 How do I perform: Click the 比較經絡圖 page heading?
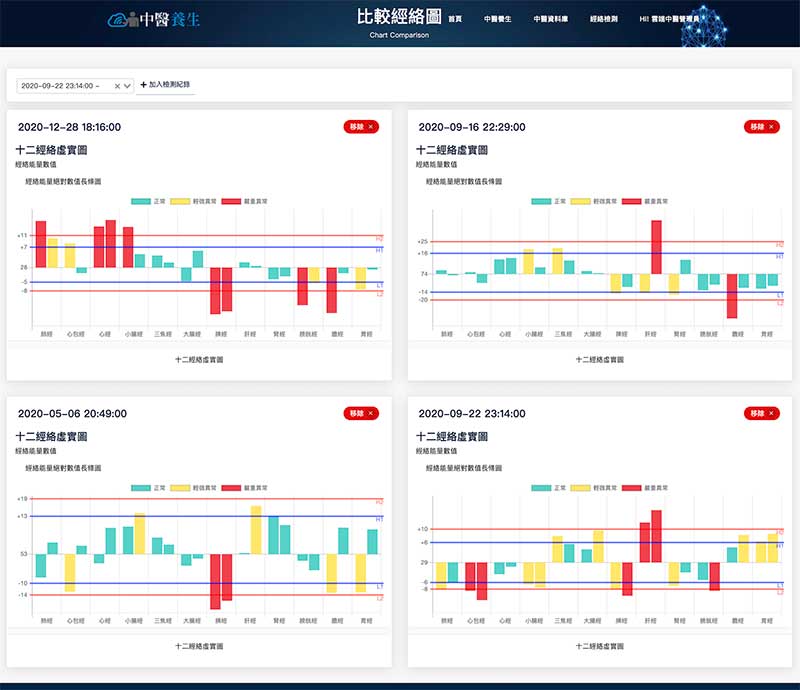click(x=399, y=17)
